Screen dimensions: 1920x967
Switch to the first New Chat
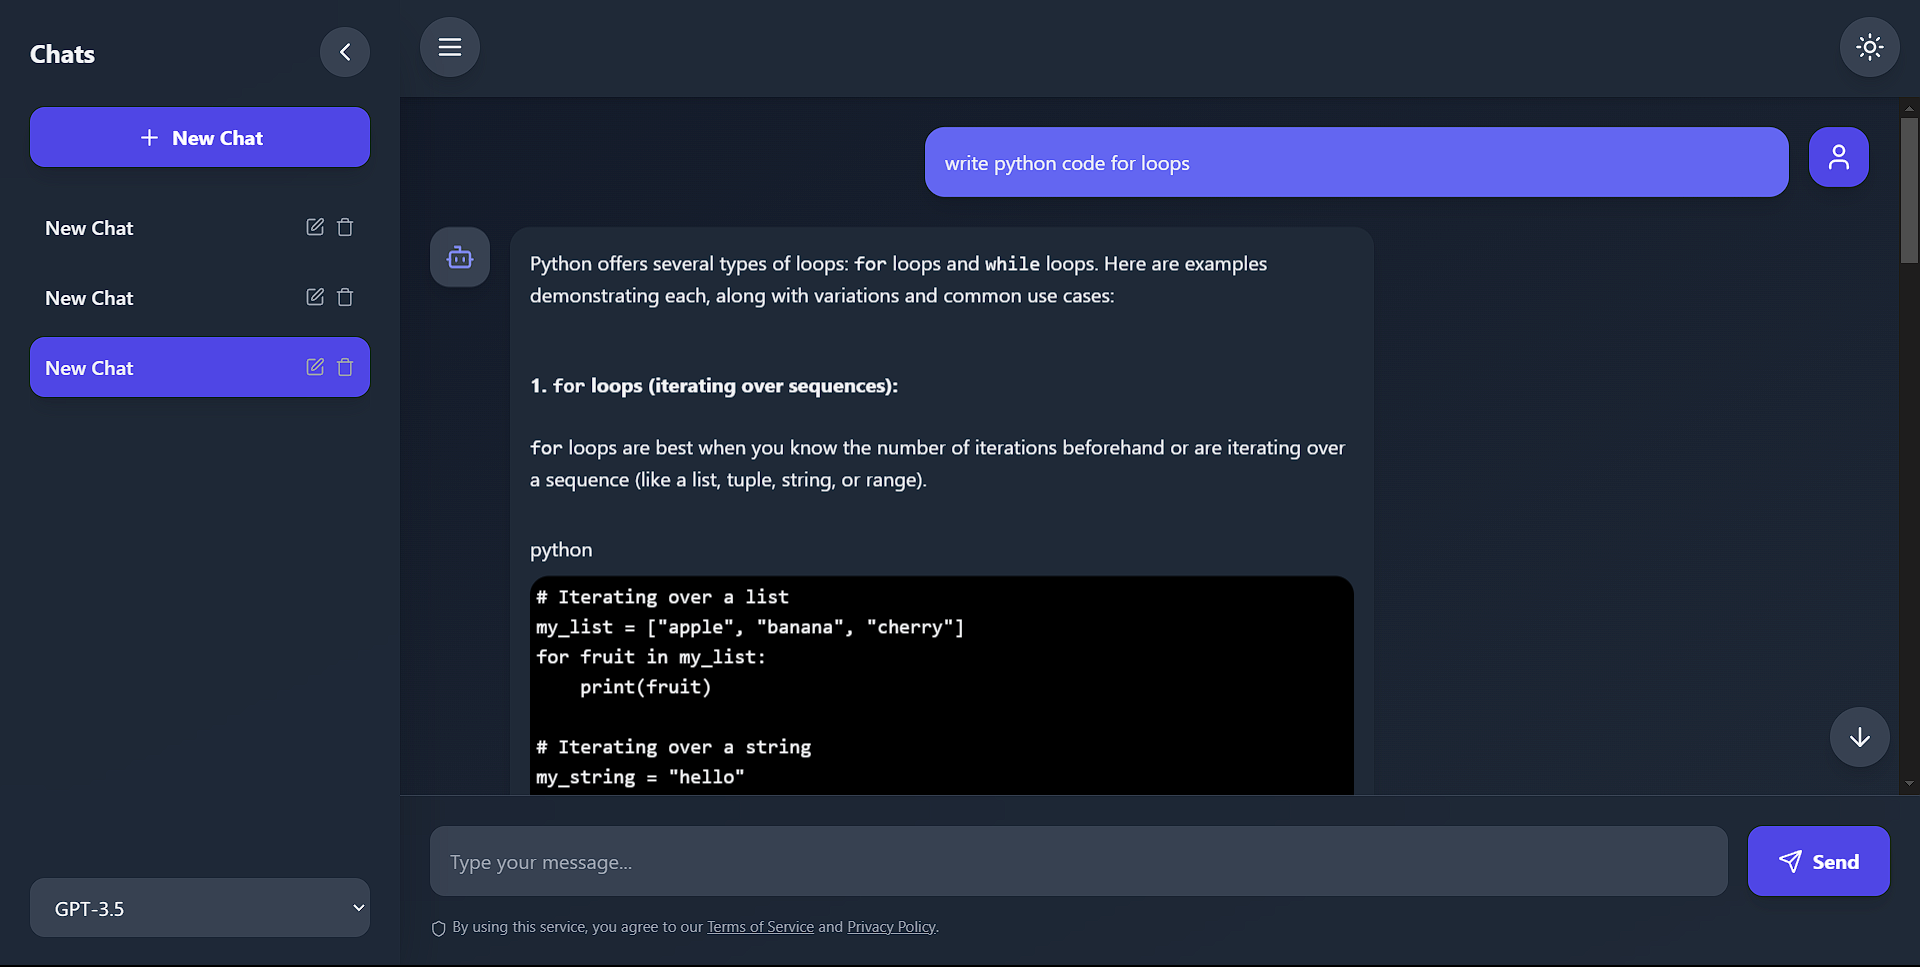pos(150,227)
